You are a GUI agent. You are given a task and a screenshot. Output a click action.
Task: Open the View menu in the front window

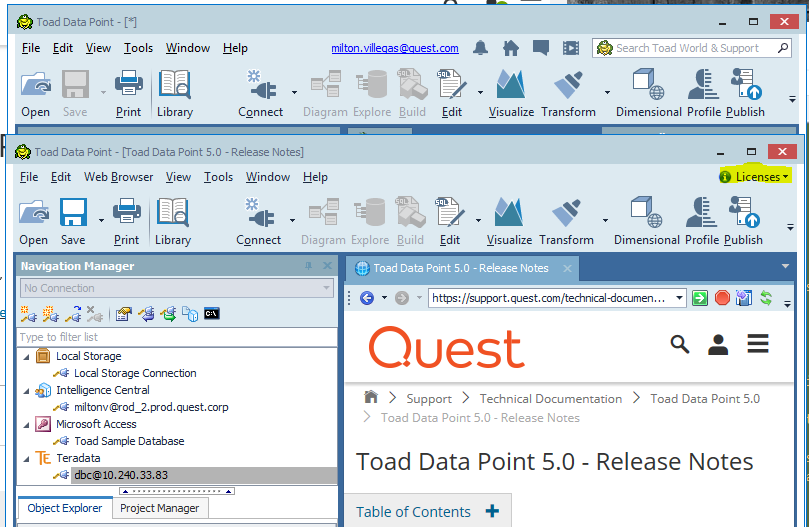pyautogui.click(x=179, y=177)
